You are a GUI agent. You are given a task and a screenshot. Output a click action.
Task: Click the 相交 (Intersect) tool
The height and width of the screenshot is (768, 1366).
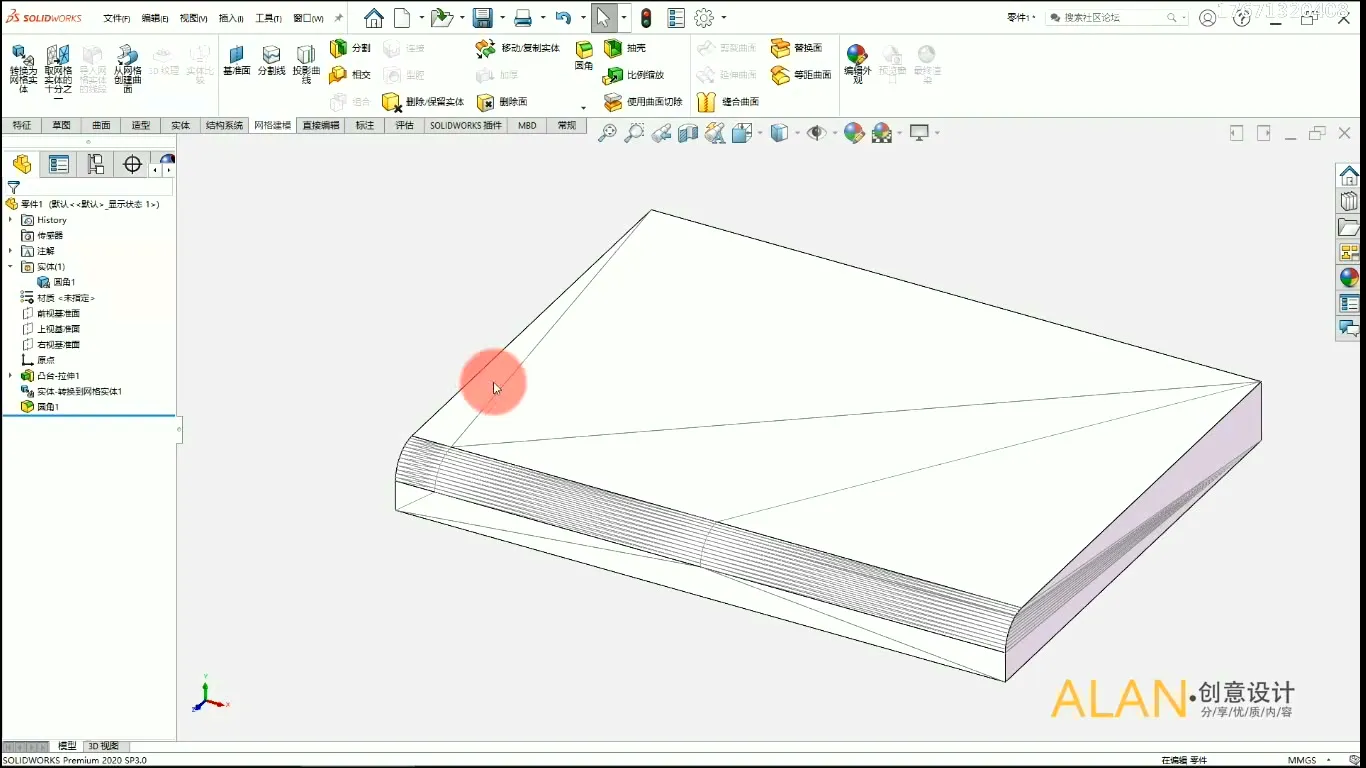352,74
